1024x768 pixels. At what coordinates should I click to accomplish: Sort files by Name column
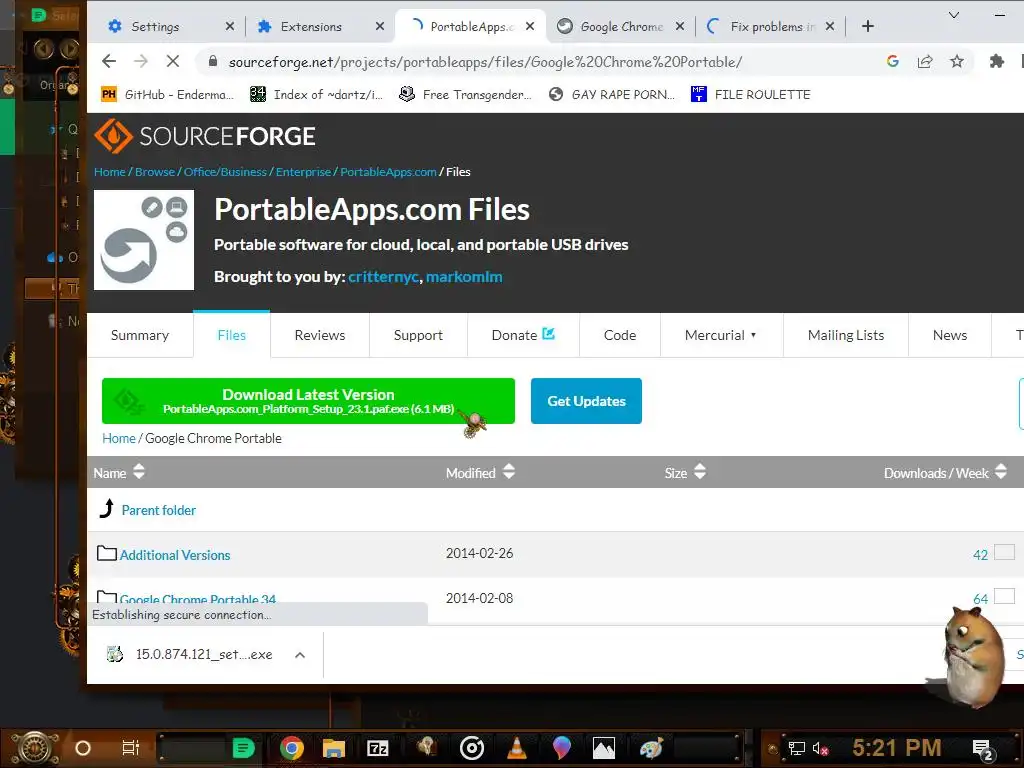119,472
